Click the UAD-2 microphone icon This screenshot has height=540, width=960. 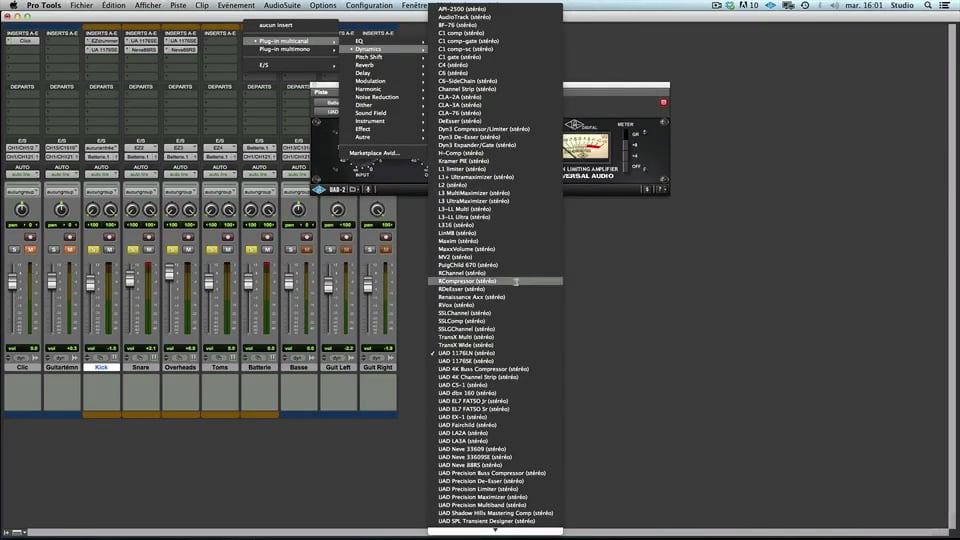click(368, 190)
